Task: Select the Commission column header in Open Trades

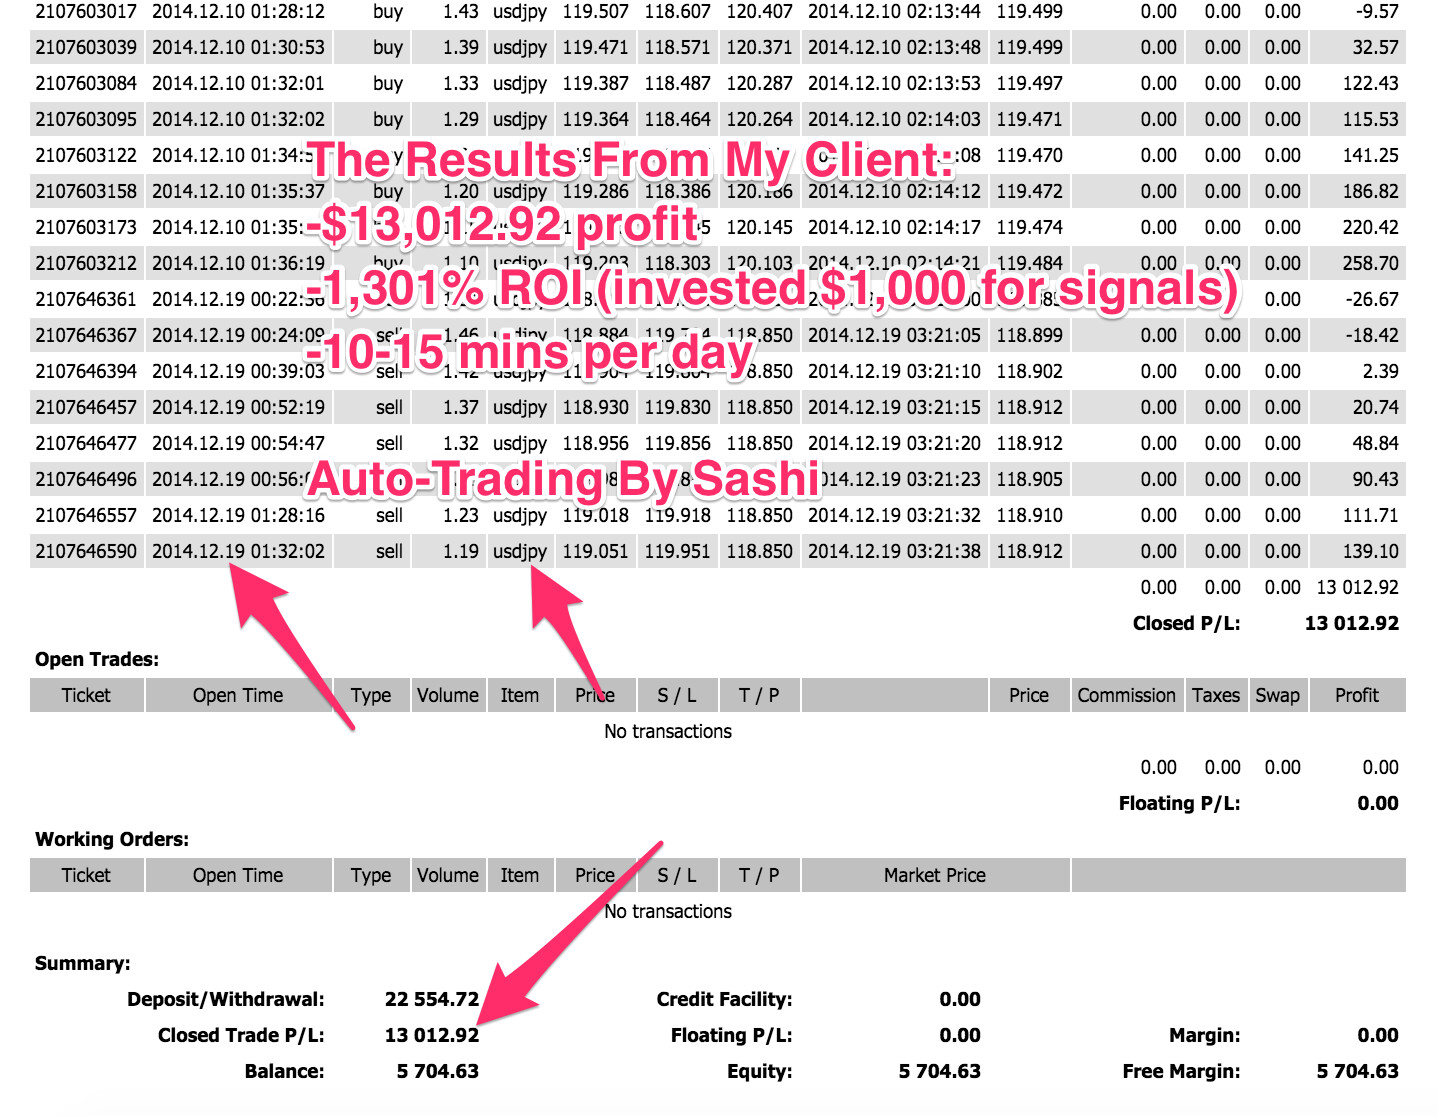Action: tap(1126, 695)
